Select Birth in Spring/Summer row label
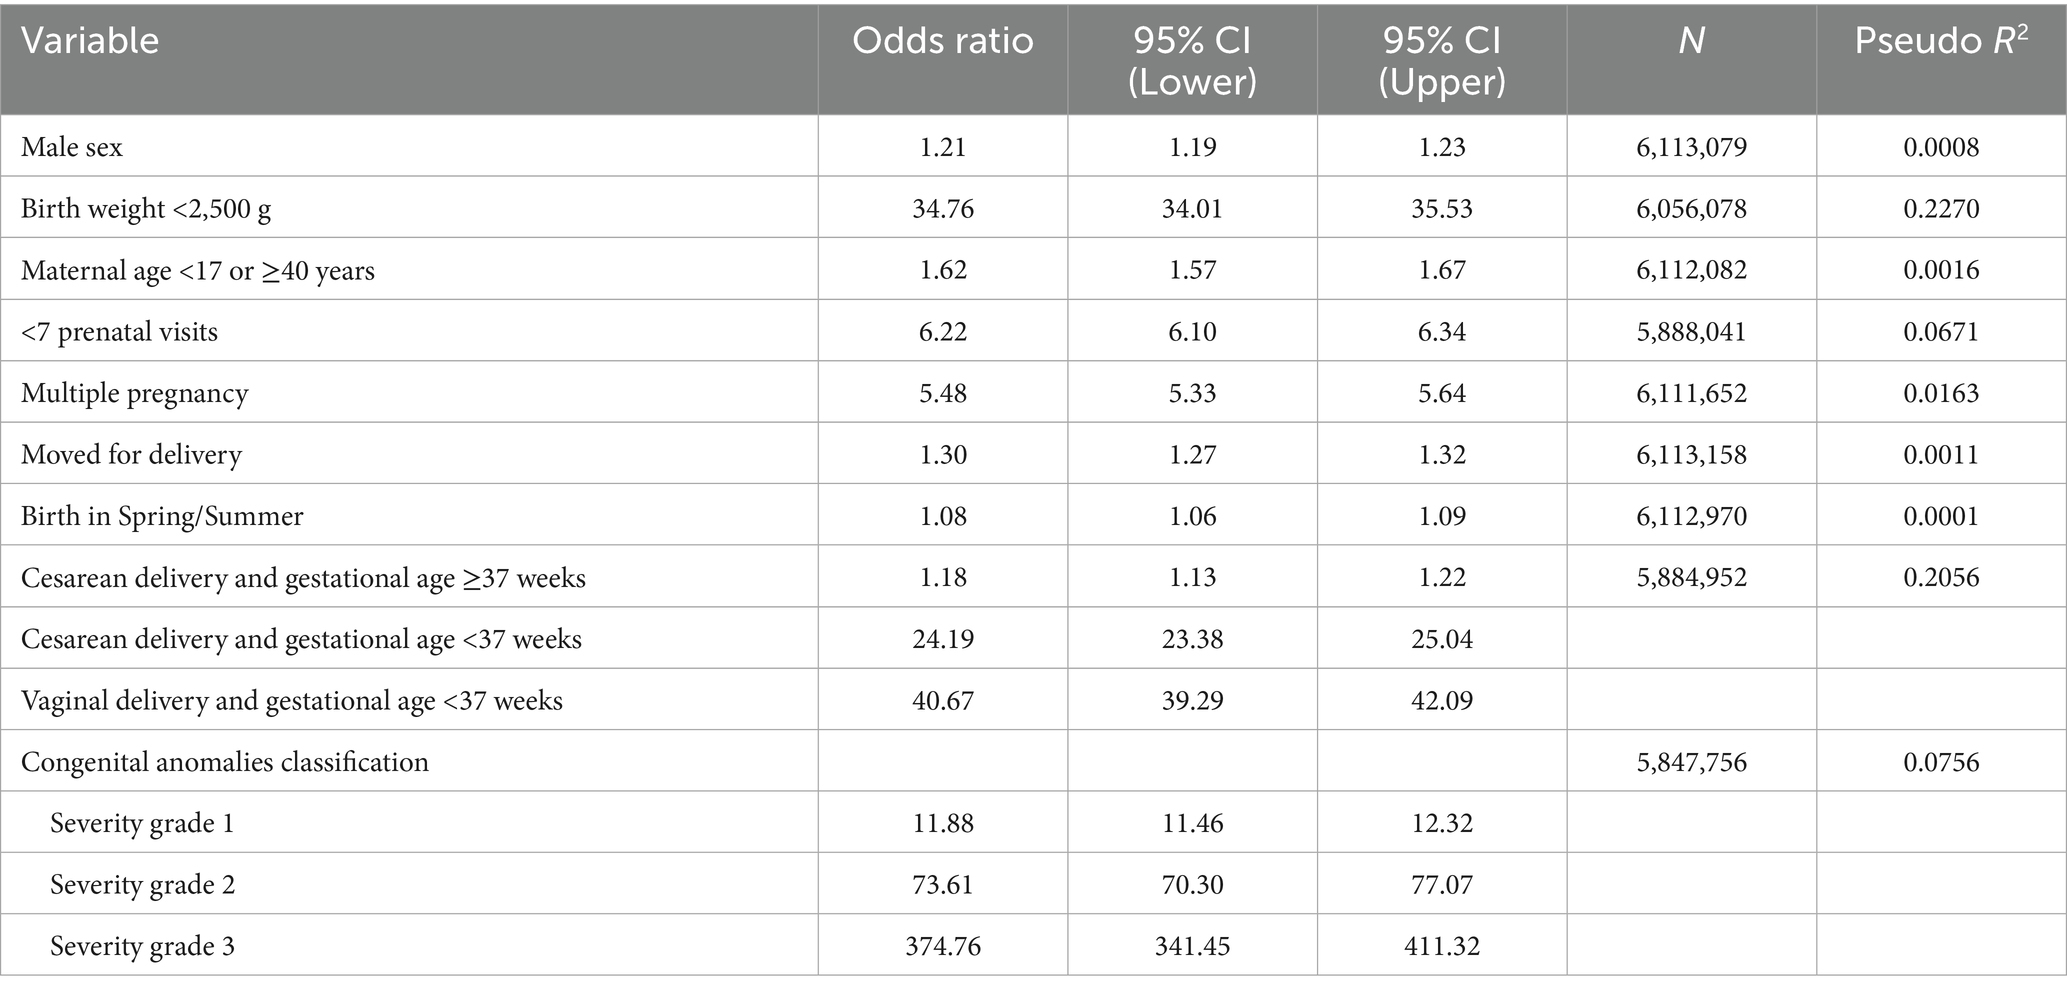 click(162, 516)
